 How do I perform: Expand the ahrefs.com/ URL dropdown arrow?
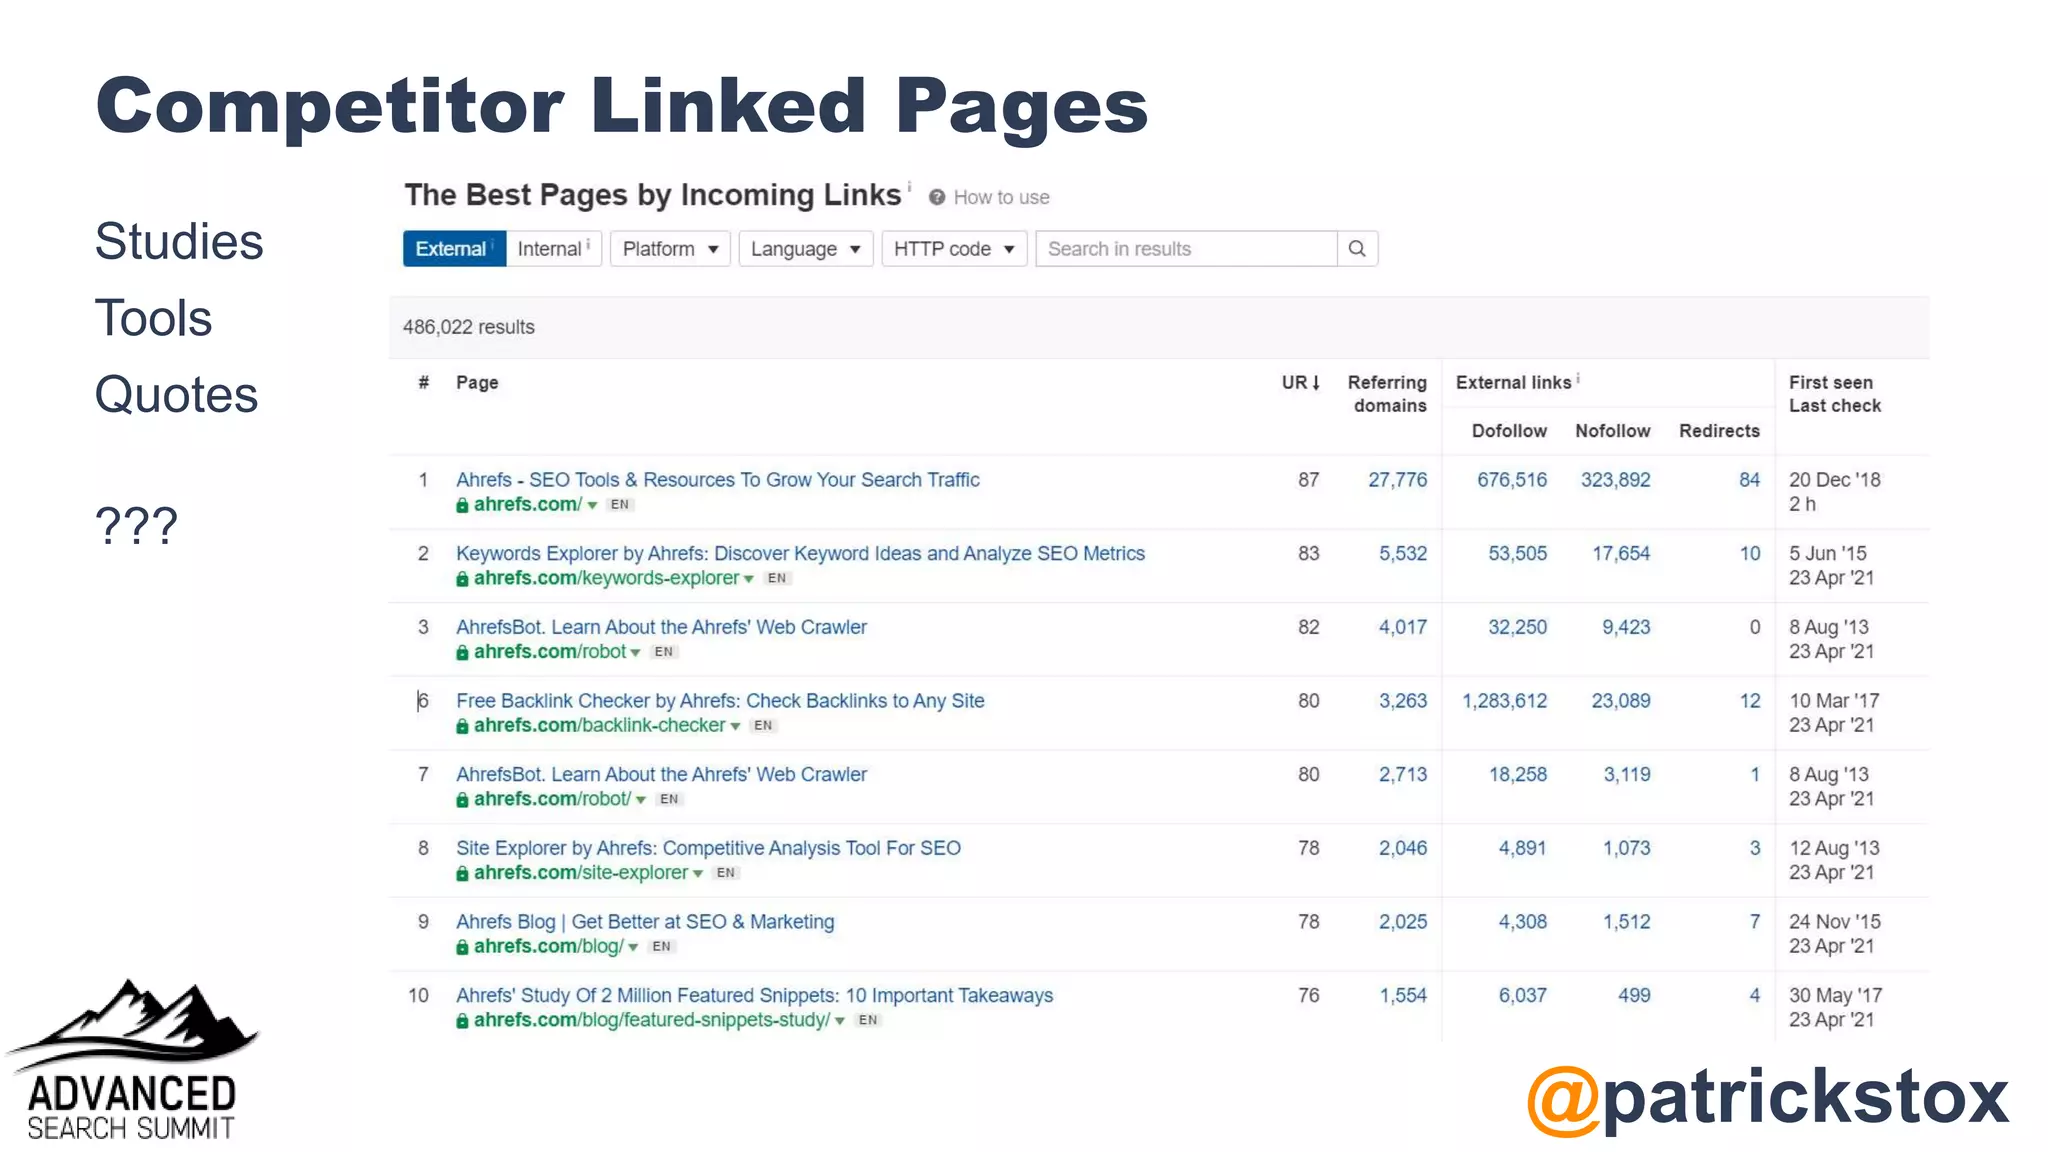[592, 506]
